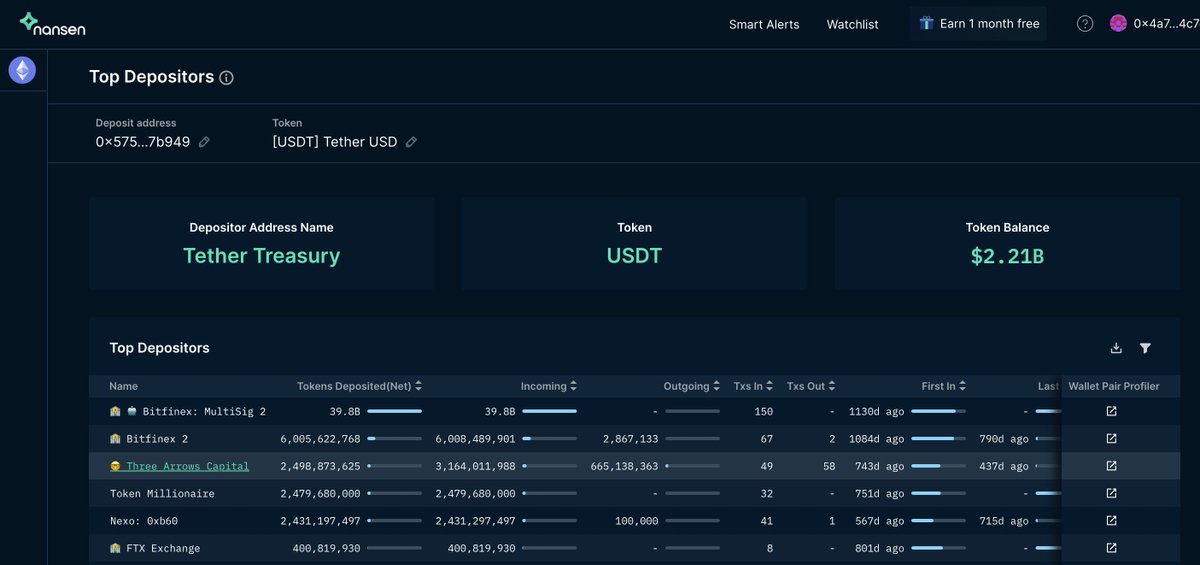
Task: Open Wallet Pair Profiler for Bitfinex: MultiSig 2
Action: pyautogui.click(x=1111, y=411)
